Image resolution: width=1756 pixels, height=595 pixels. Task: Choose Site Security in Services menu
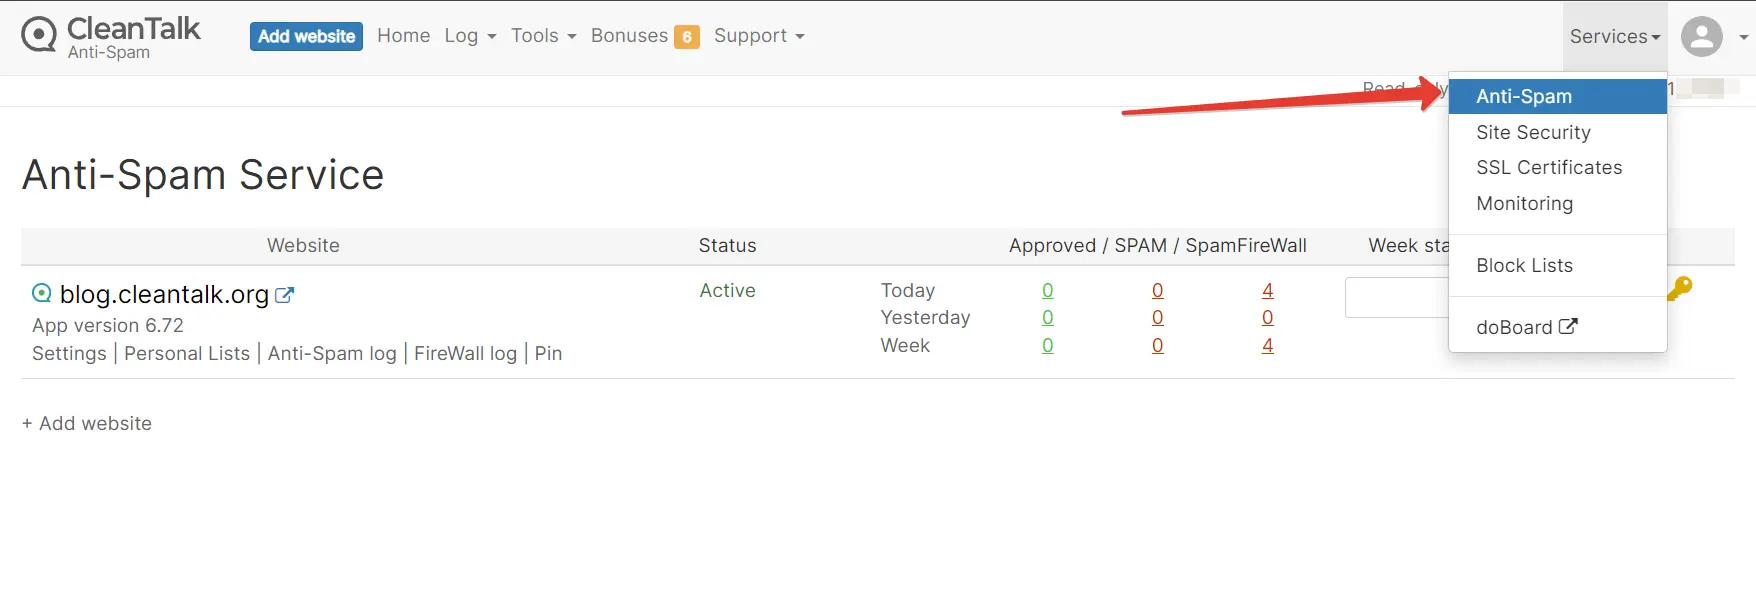1533,132
